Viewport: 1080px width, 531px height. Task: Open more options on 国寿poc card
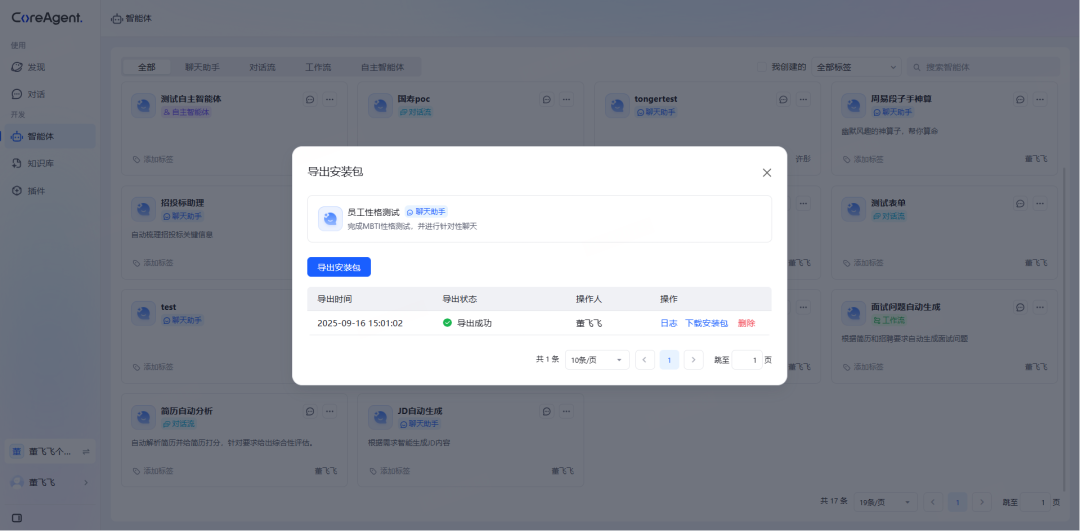point(566,100)
